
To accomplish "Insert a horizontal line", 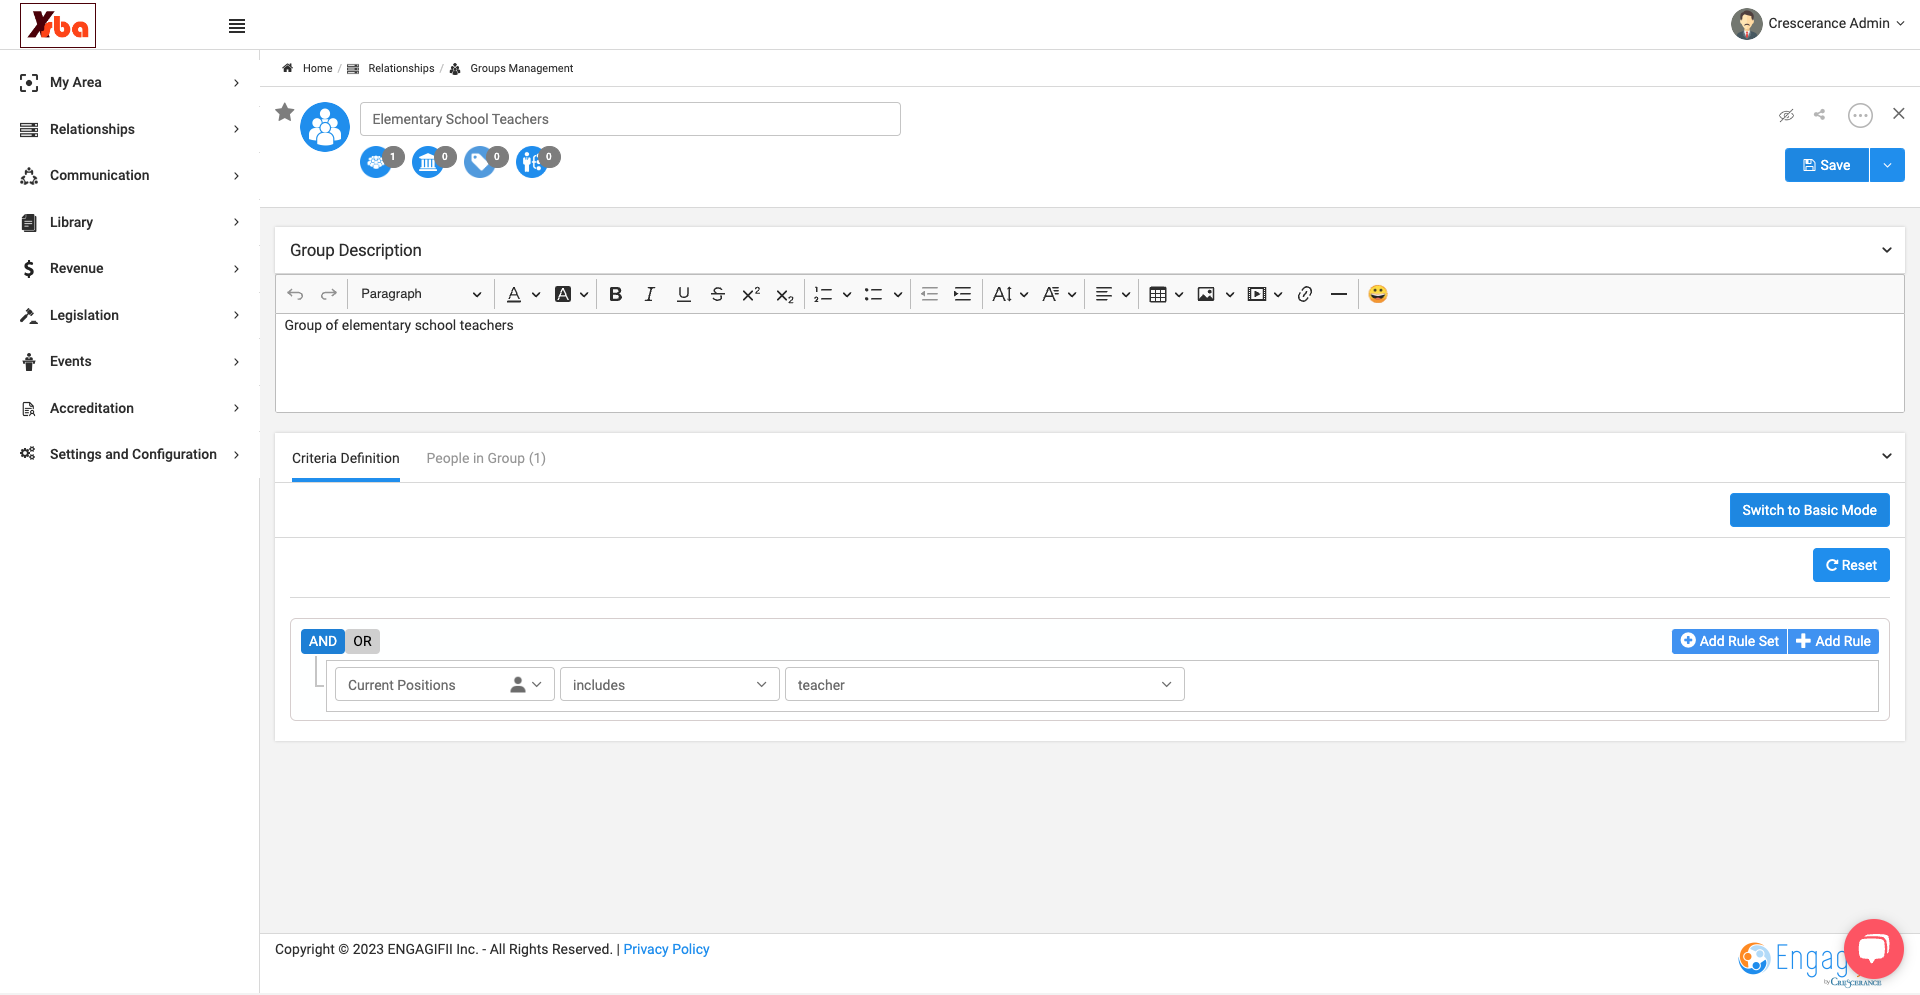I will 1339,294.
